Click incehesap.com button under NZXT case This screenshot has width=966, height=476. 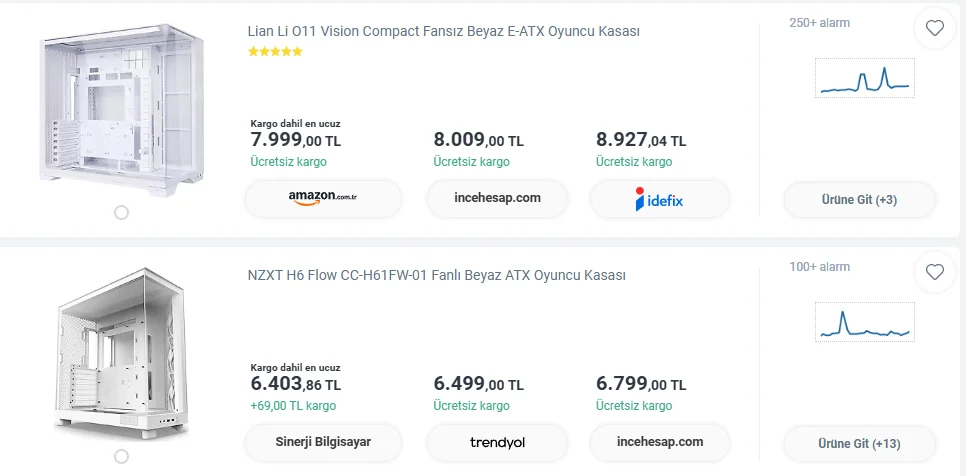point(660,442)
